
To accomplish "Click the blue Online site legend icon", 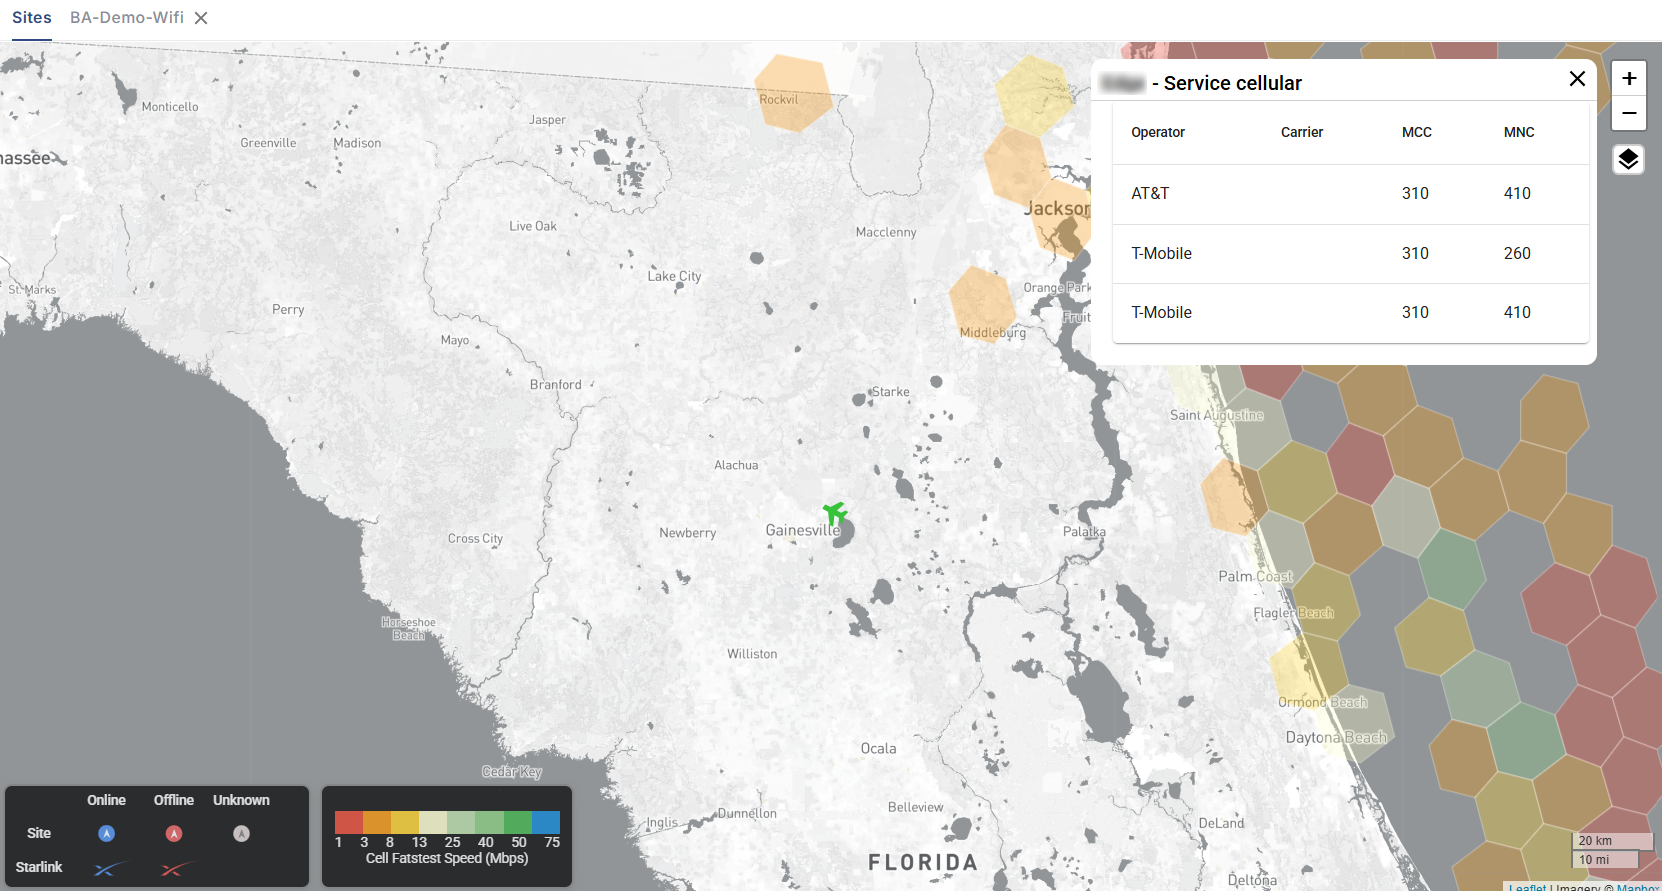I will click(106, 833).
